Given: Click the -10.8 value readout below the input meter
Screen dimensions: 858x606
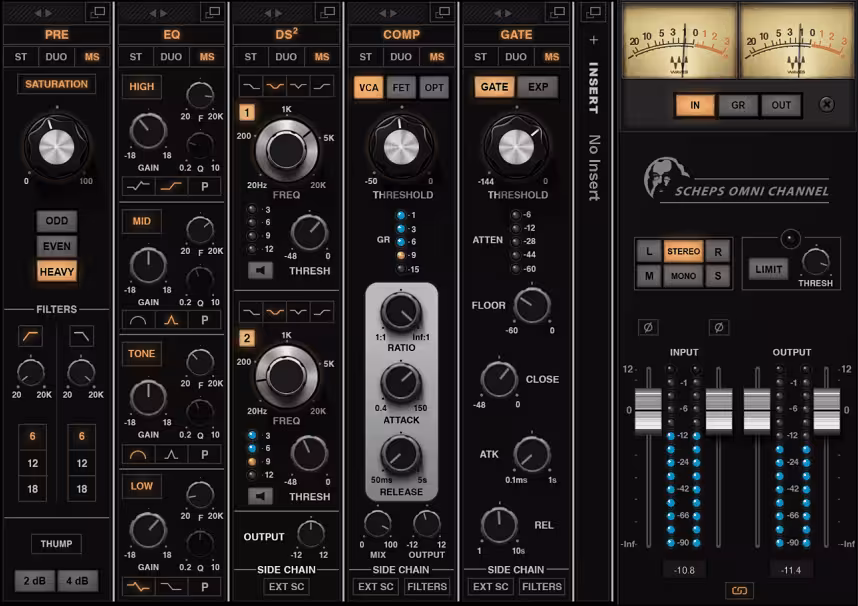Looking at the screenshot, I should (686, 567).
